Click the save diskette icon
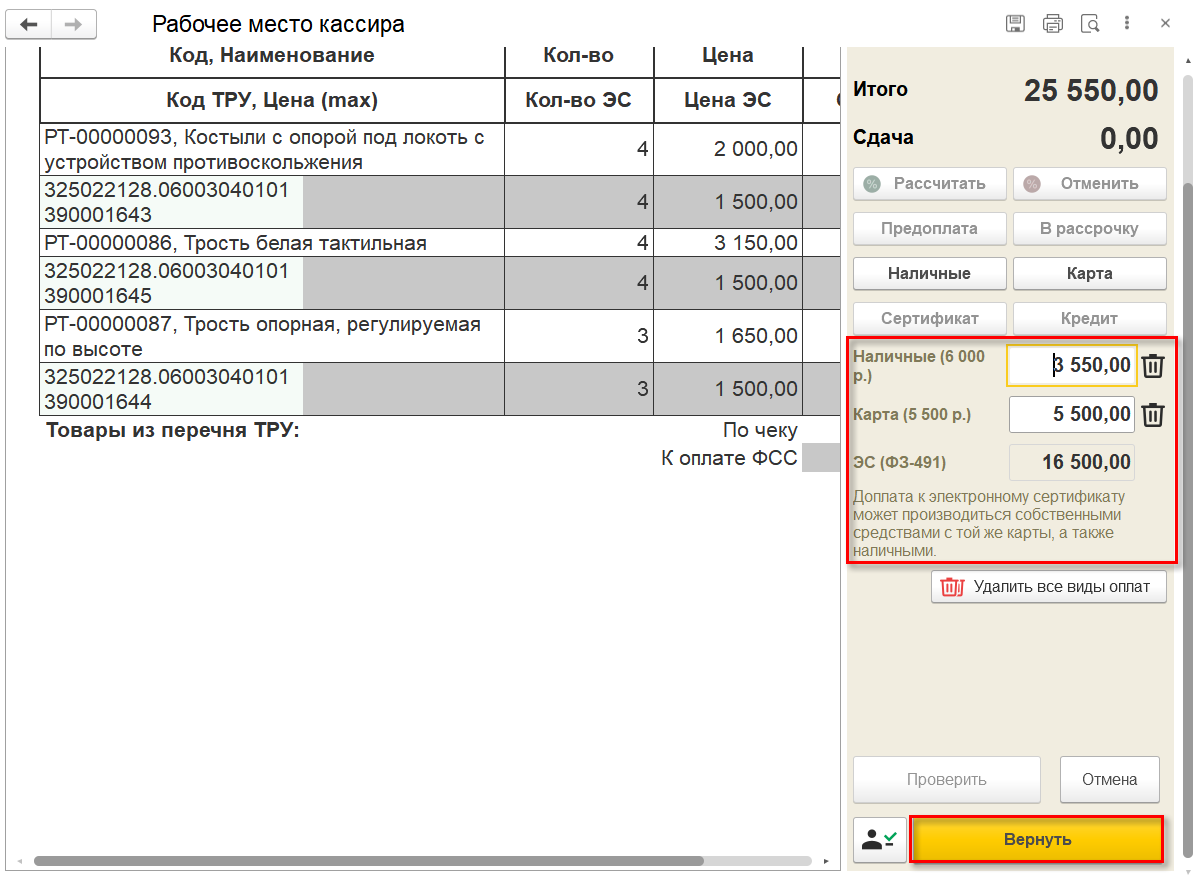1195x886 pixels. coord(1015,24)
